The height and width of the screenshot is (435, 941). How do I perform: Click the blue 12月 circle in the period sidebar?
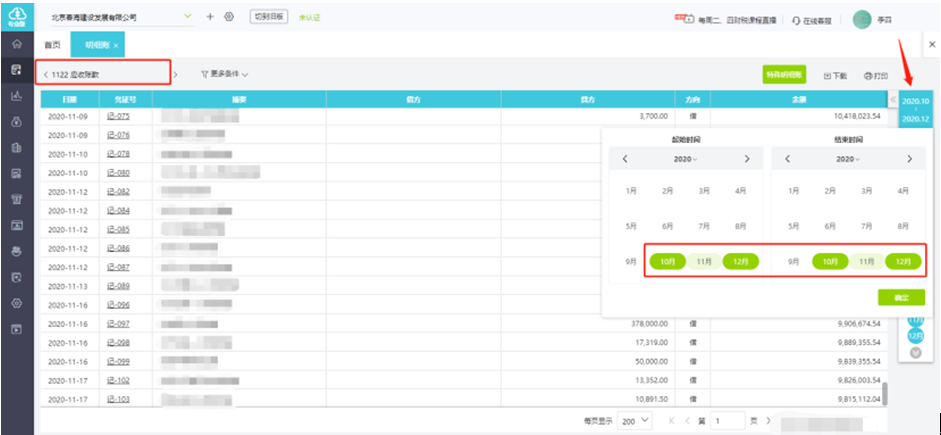(x=915, y=335)
